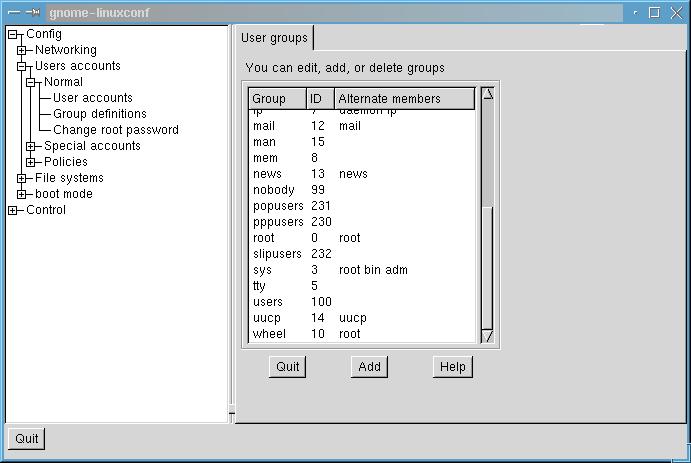
Task: Open User accounts in the tree
Action: coord(93,98)
